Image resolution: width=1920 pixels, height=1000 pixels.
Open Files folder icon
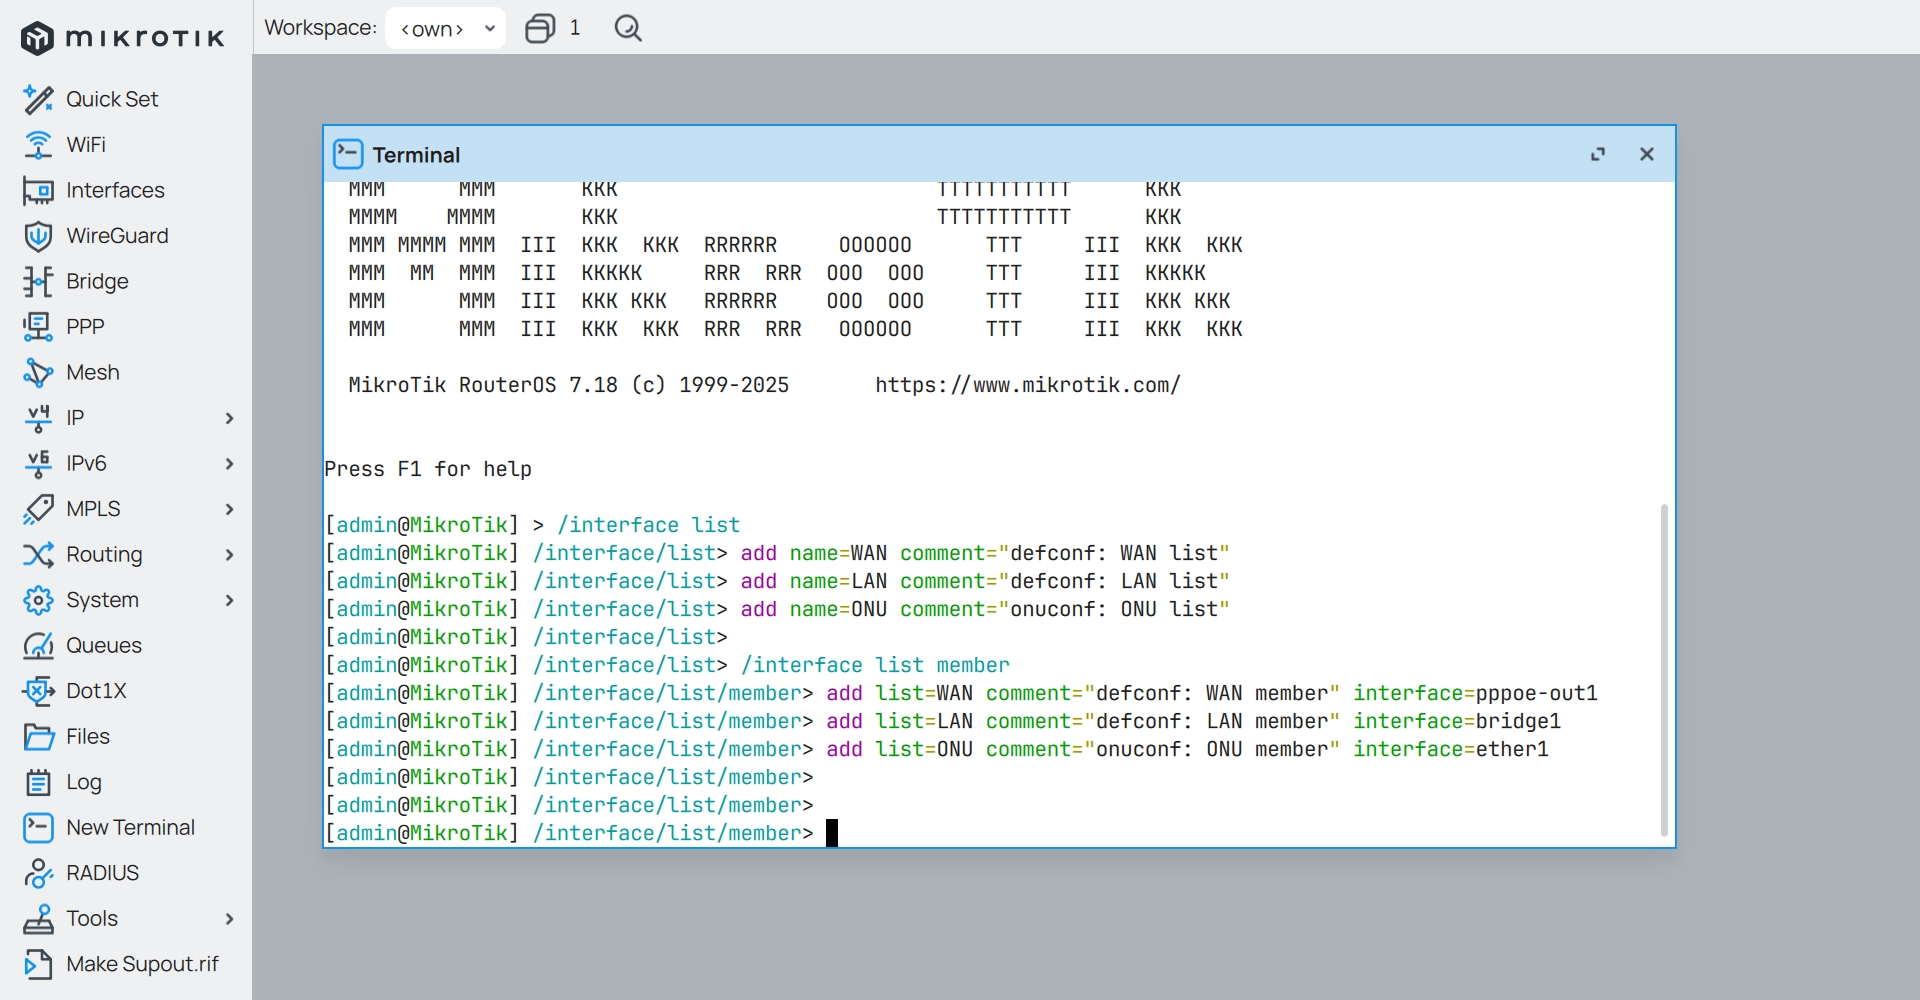[x=38, y=737]
